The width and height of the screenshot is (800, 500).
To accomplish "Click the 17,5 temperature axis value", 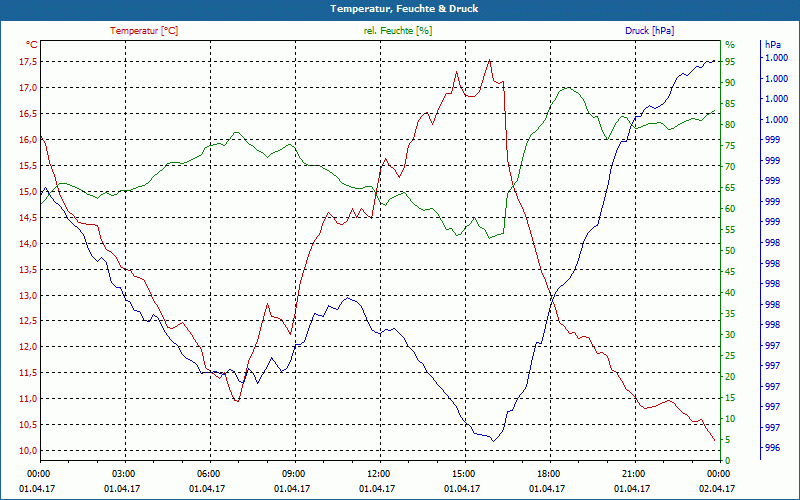I will tap(28, 62).
